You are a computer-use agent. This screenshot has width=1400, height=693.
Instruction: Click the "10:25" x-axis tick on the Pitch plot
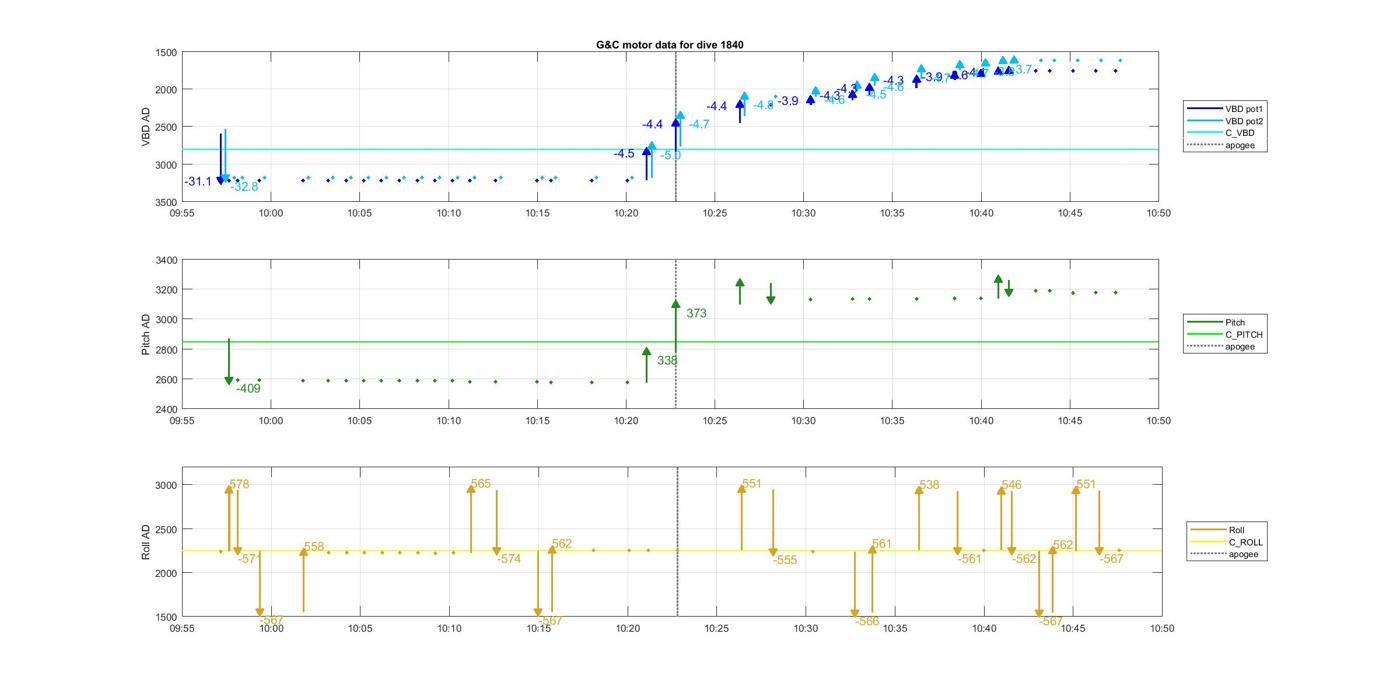click(x=715, y=421)
